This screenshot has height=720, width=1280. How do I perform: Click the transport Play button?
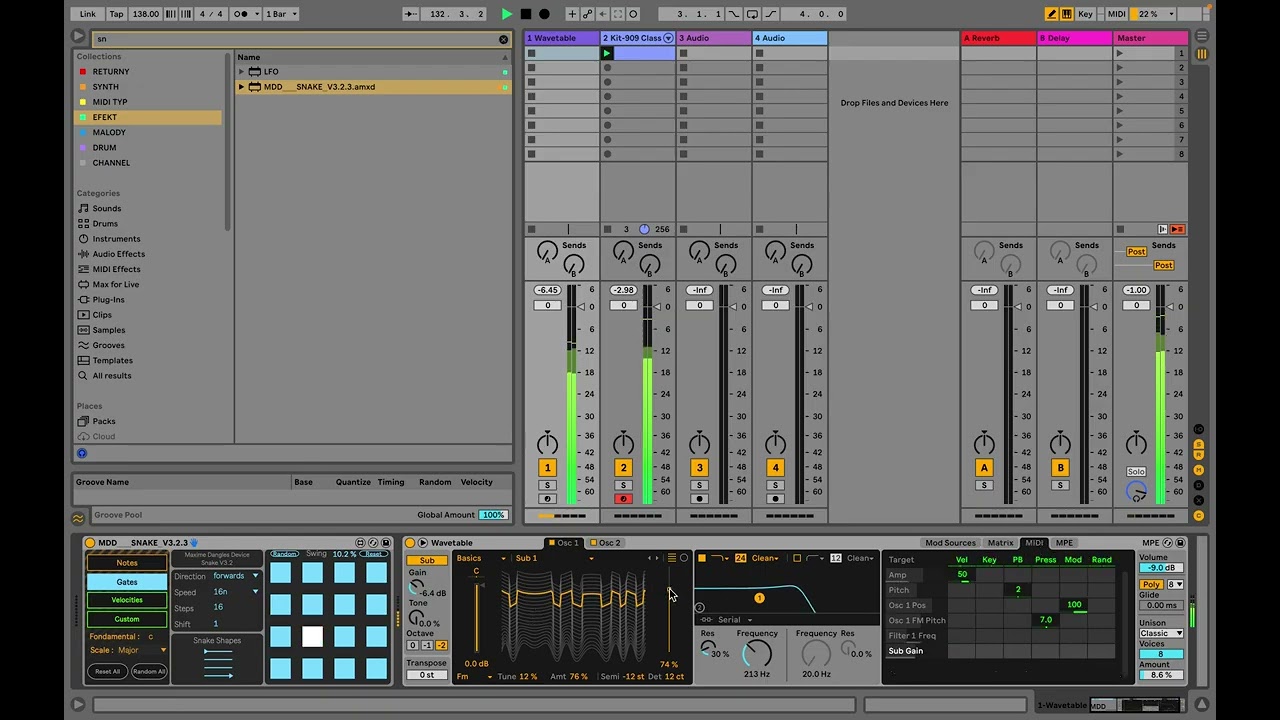click(507, 14)
